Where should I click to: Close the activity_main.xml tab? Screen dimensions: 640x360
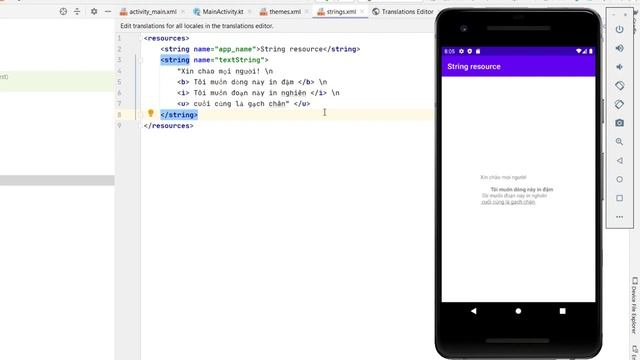coord(183,12)
